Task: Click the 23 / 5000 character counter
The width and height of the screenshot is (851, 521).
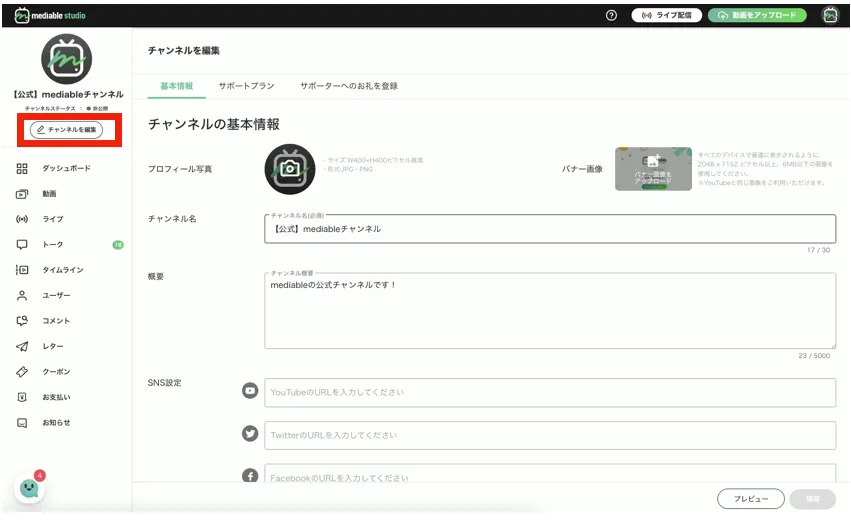Action: (x=814, y=355)
